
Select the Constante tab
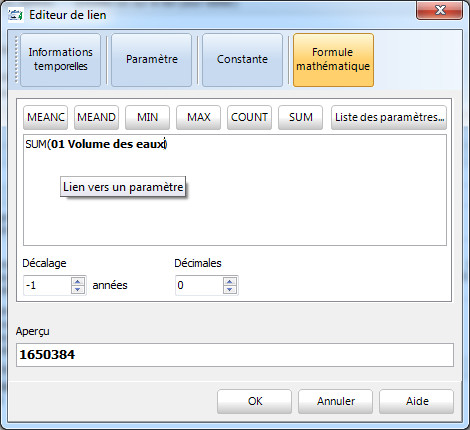click(242, 60)
